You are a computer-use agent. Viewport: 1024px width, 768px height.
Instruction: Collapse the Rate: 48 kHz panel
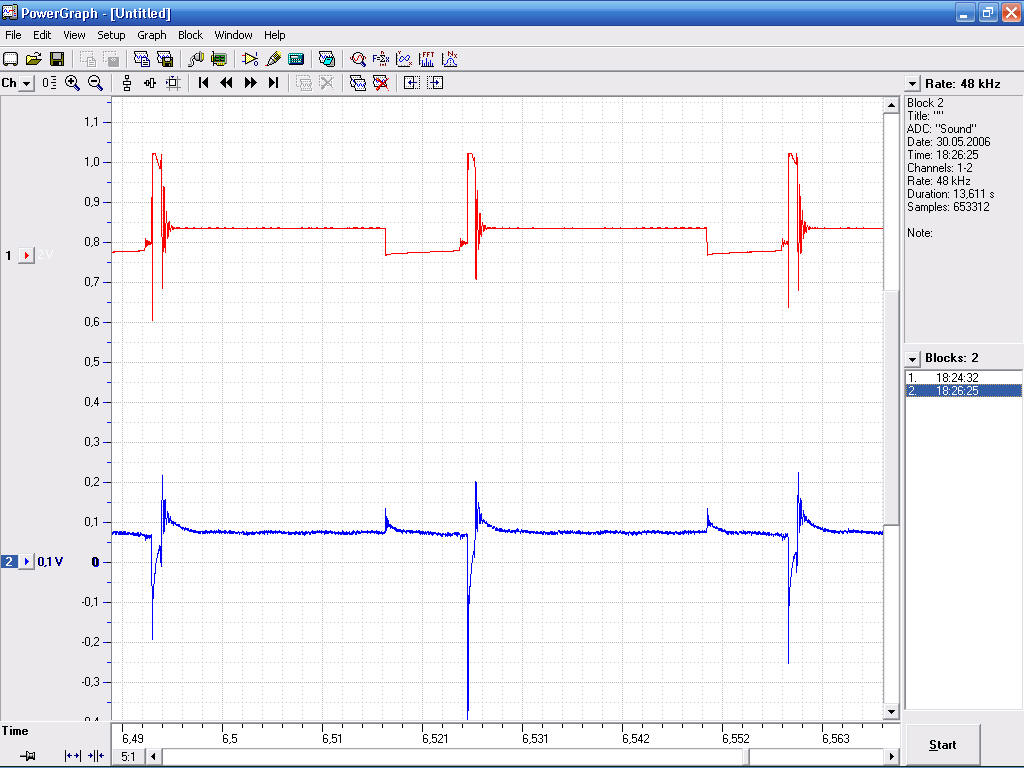(x=912, y=84)
